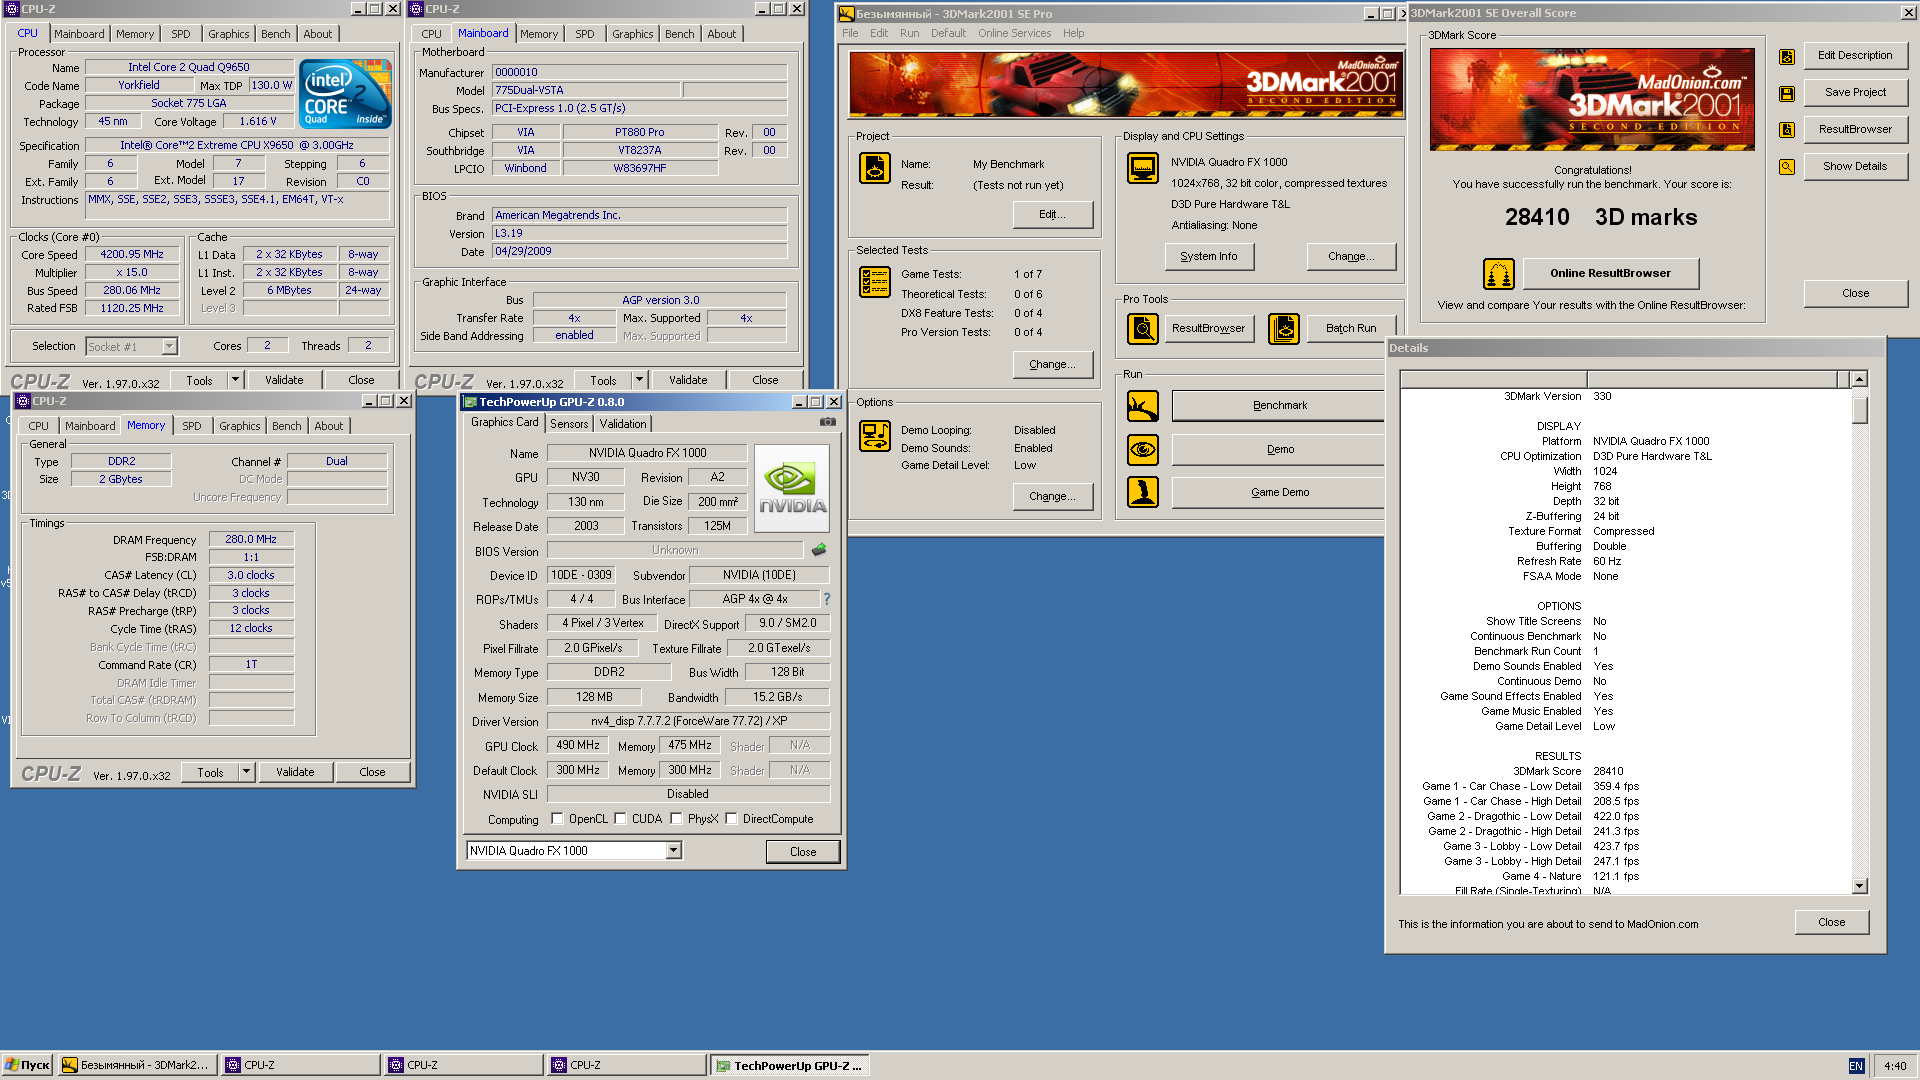Screen dimensions: 1920x1080
Task: Click the Benchmark button
Action: point(1279,406)
